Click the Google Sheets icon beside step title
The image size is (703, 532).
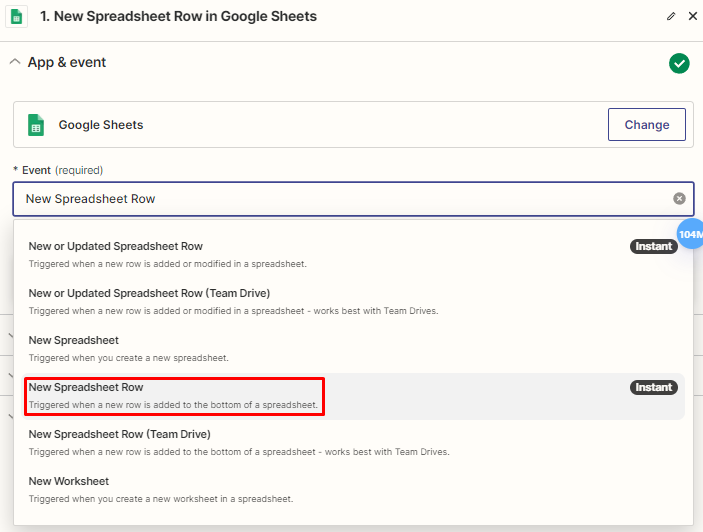coord(17,17)
